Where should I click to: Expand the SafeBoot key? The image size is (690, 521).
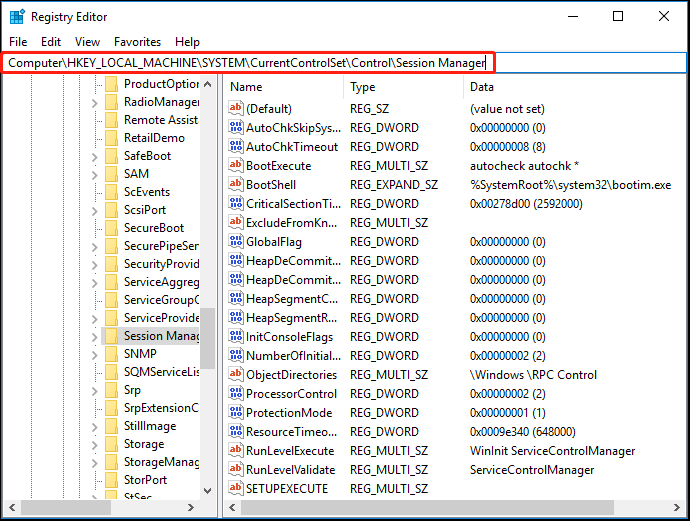click(x=94, y=157)
